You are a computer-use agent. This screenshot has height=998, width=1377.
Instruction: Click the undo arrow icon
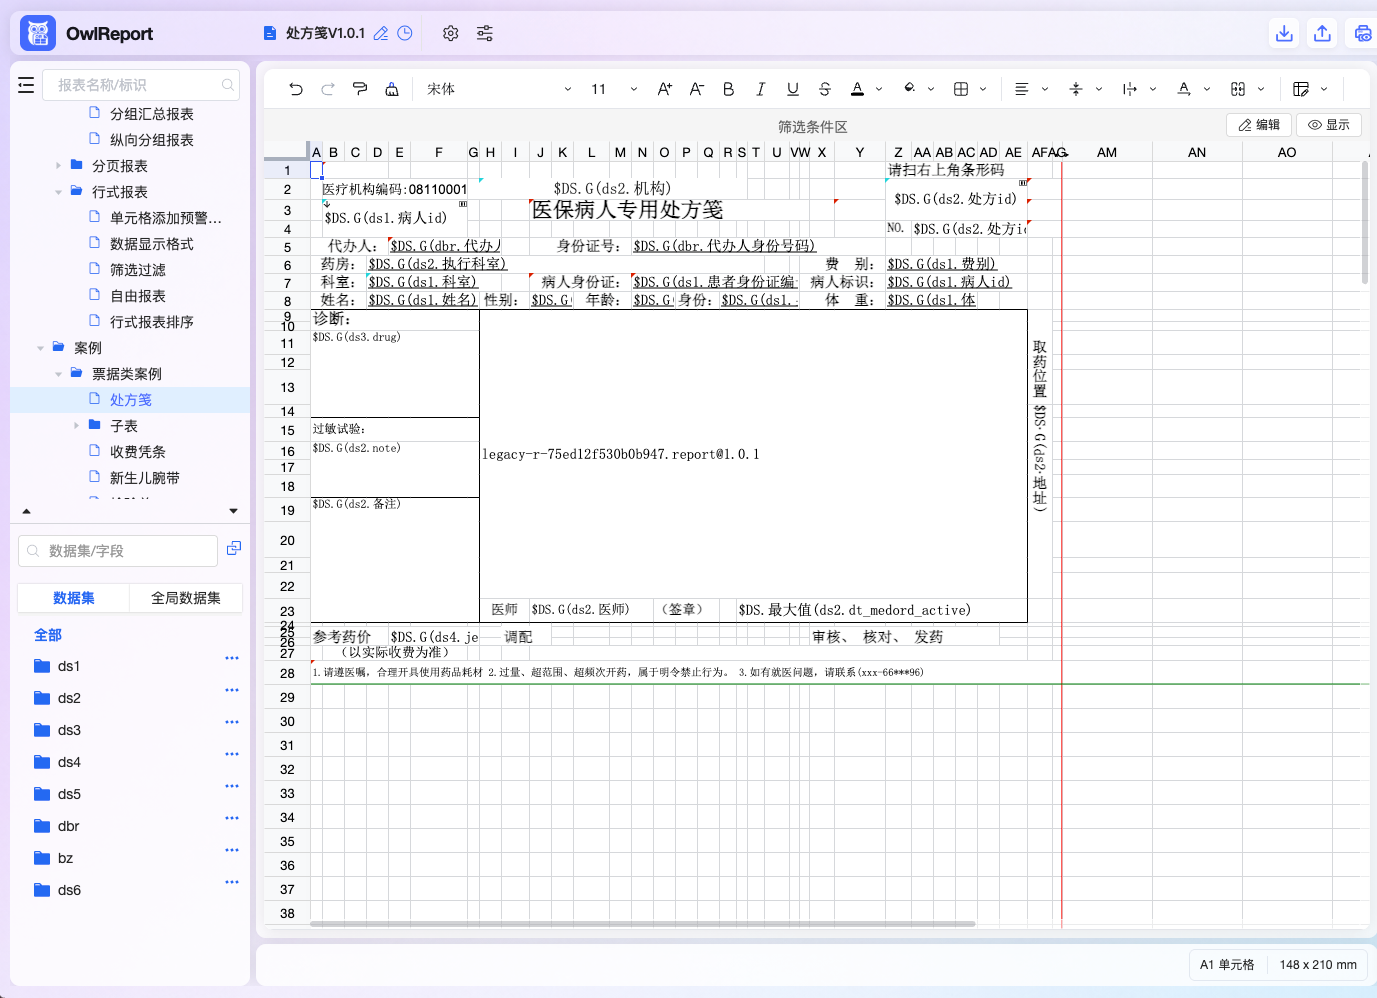point(295,89)
